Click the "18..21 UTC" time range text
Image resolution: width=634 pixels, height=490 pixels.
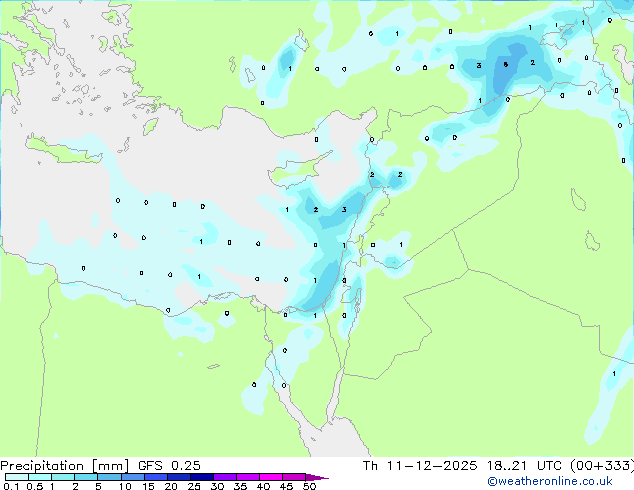click(x=524, y=466)
